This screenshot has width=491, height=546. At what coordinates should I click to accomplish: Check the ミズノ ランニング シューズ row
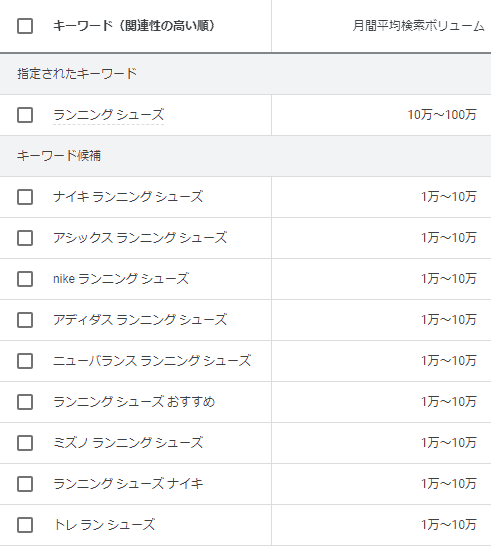[25, 443]
